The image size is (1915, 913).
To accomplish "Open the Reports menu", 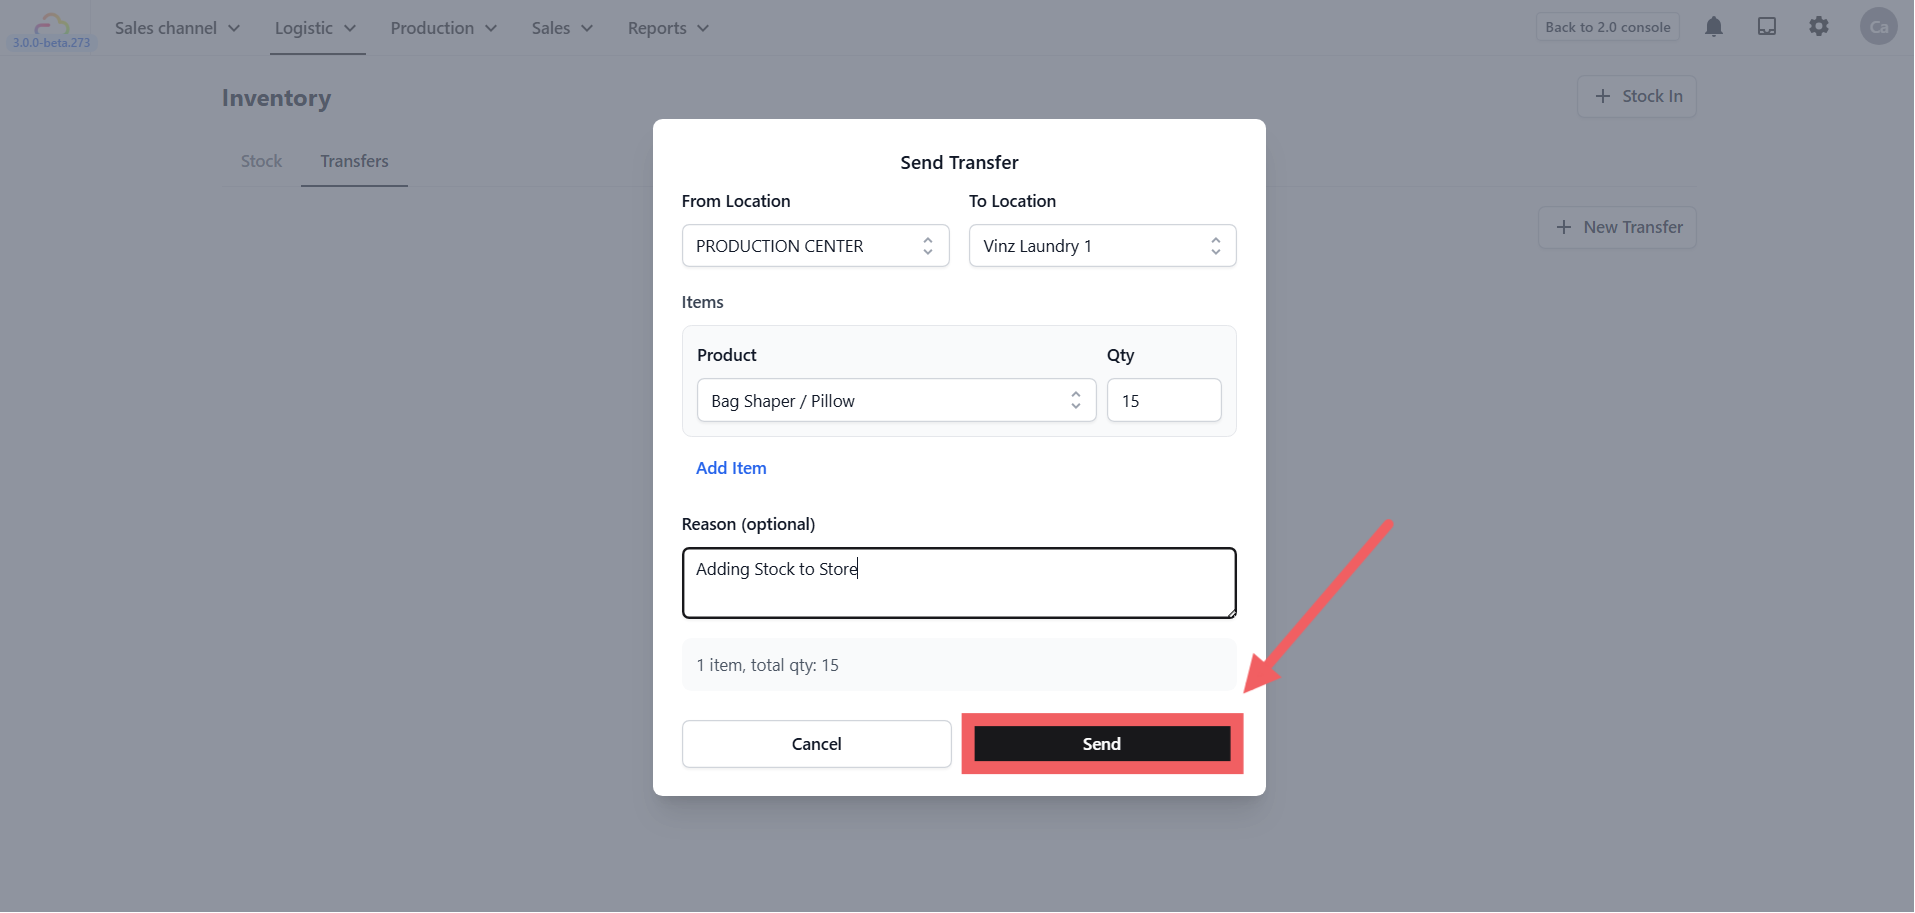I will pos(668,28).
